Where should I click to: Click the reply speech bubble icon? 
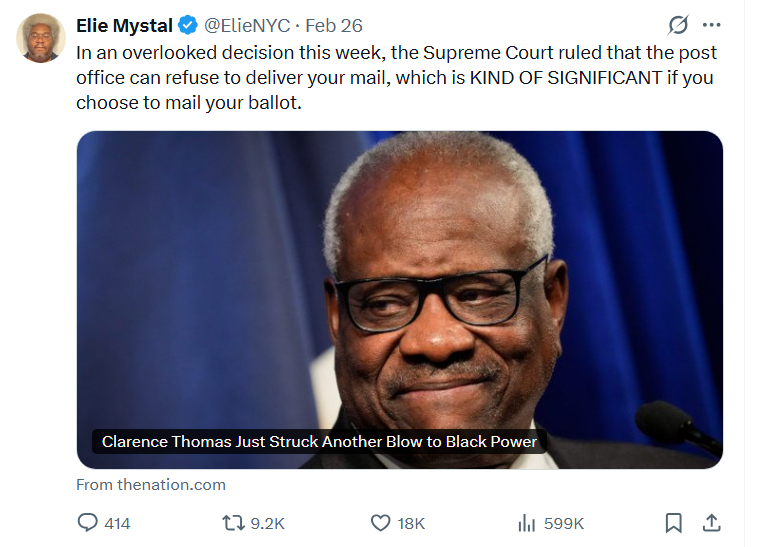click(88, 523)
